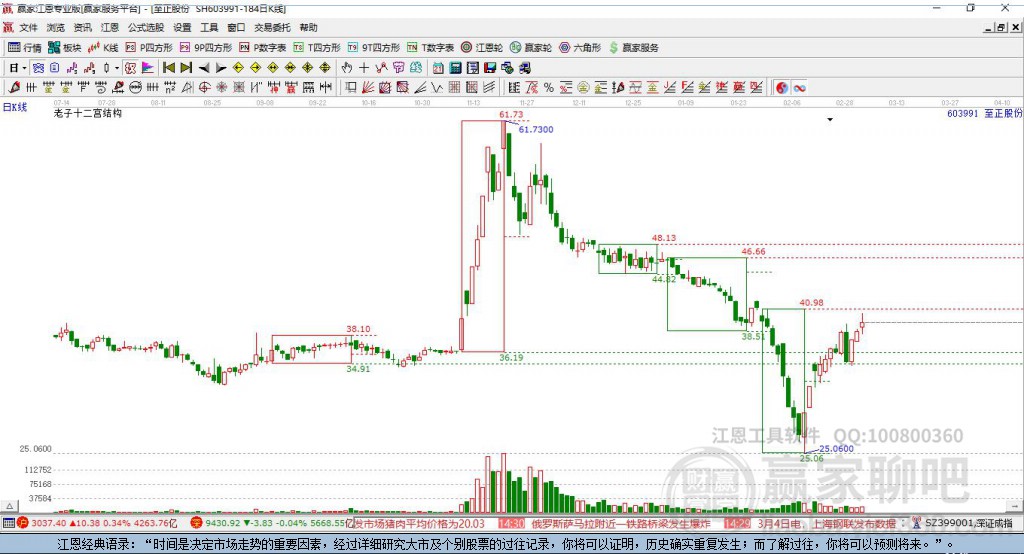1024x554 pixels.
Task: Select the circular target cycle icon
Action: 204,88
